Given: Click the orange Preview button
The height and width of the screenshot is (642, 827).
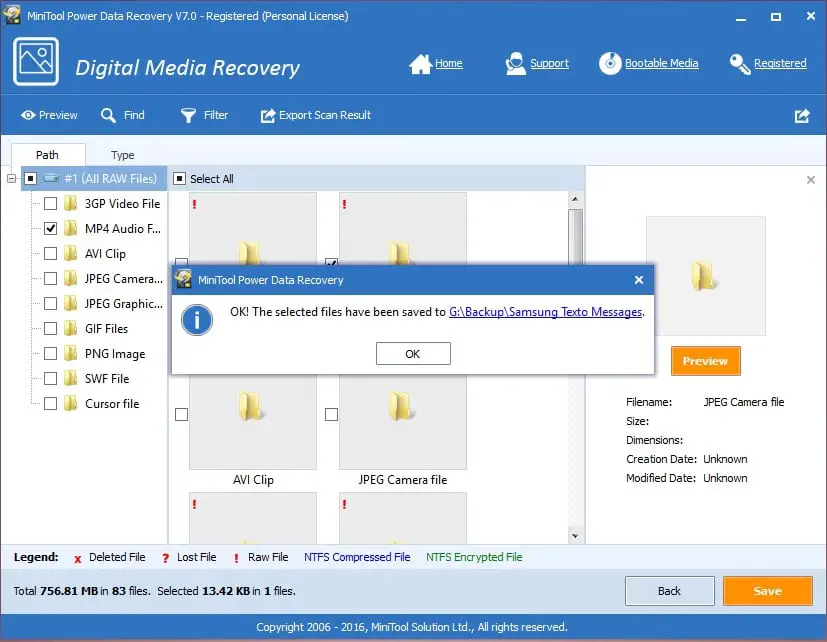Looking at the screenshot, I should click(705, 361).
